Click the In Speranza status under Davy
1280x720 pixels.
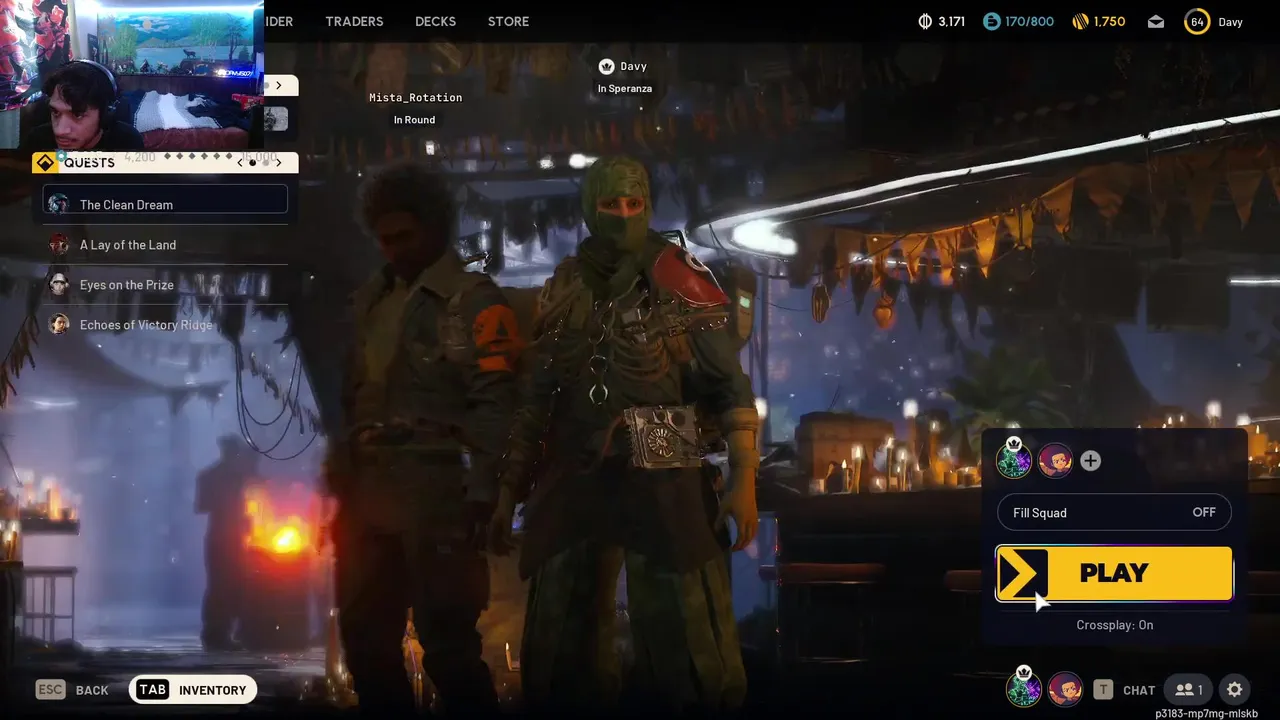[625, 88]
